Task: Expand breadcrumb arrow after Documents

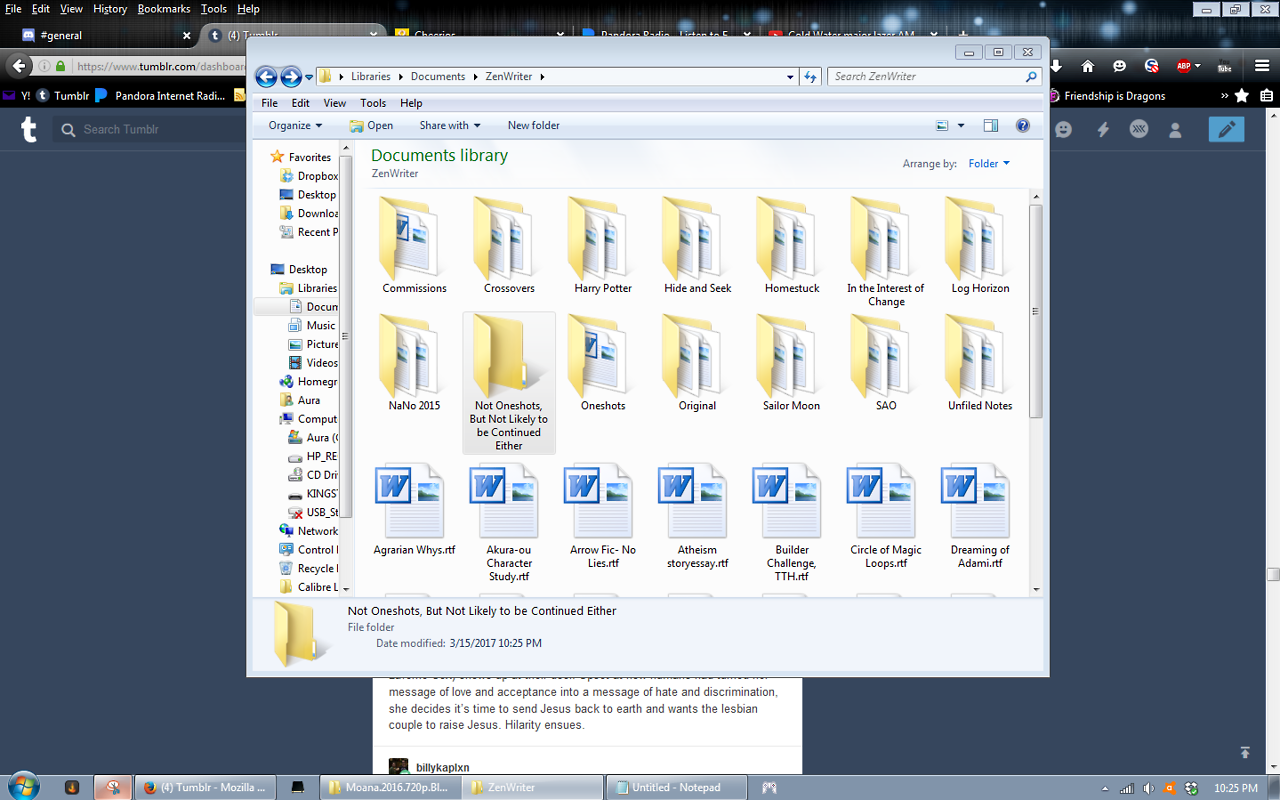Action: pyautogui.click(x=475, y=77)
